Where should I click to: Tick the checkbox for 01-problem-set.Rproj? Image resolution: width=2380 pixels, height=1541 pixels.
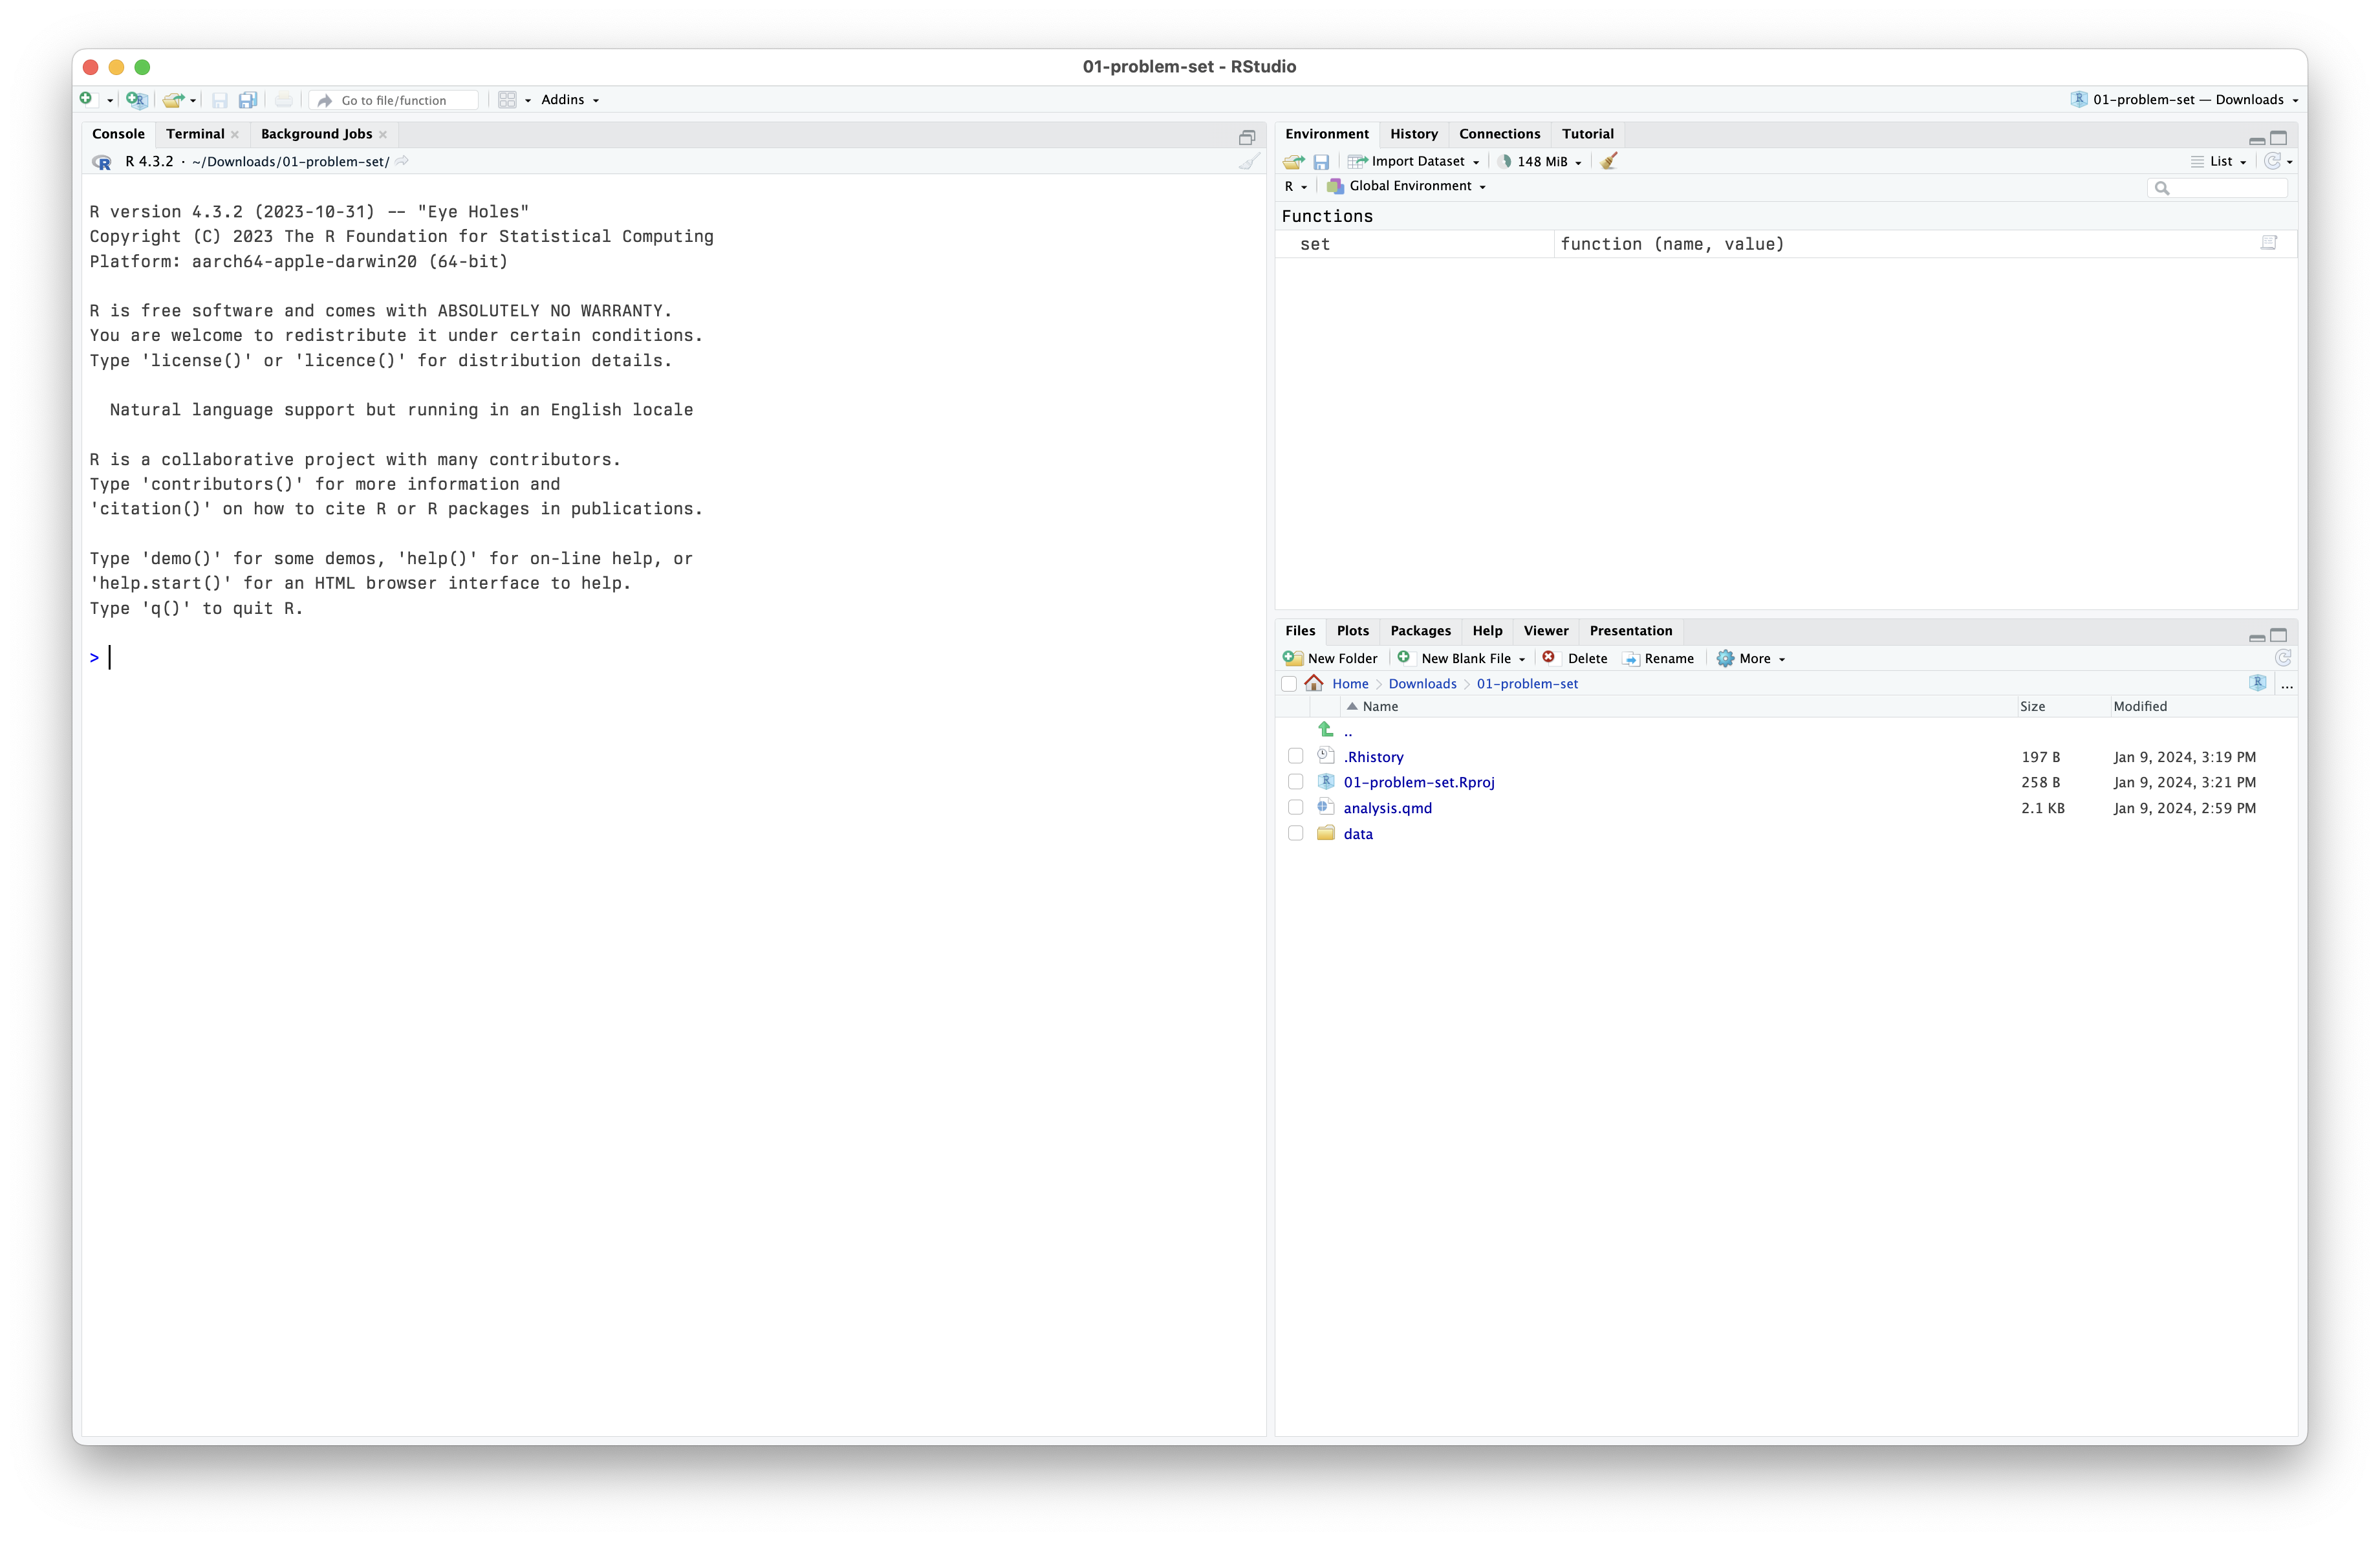[x=1295, y=782]
